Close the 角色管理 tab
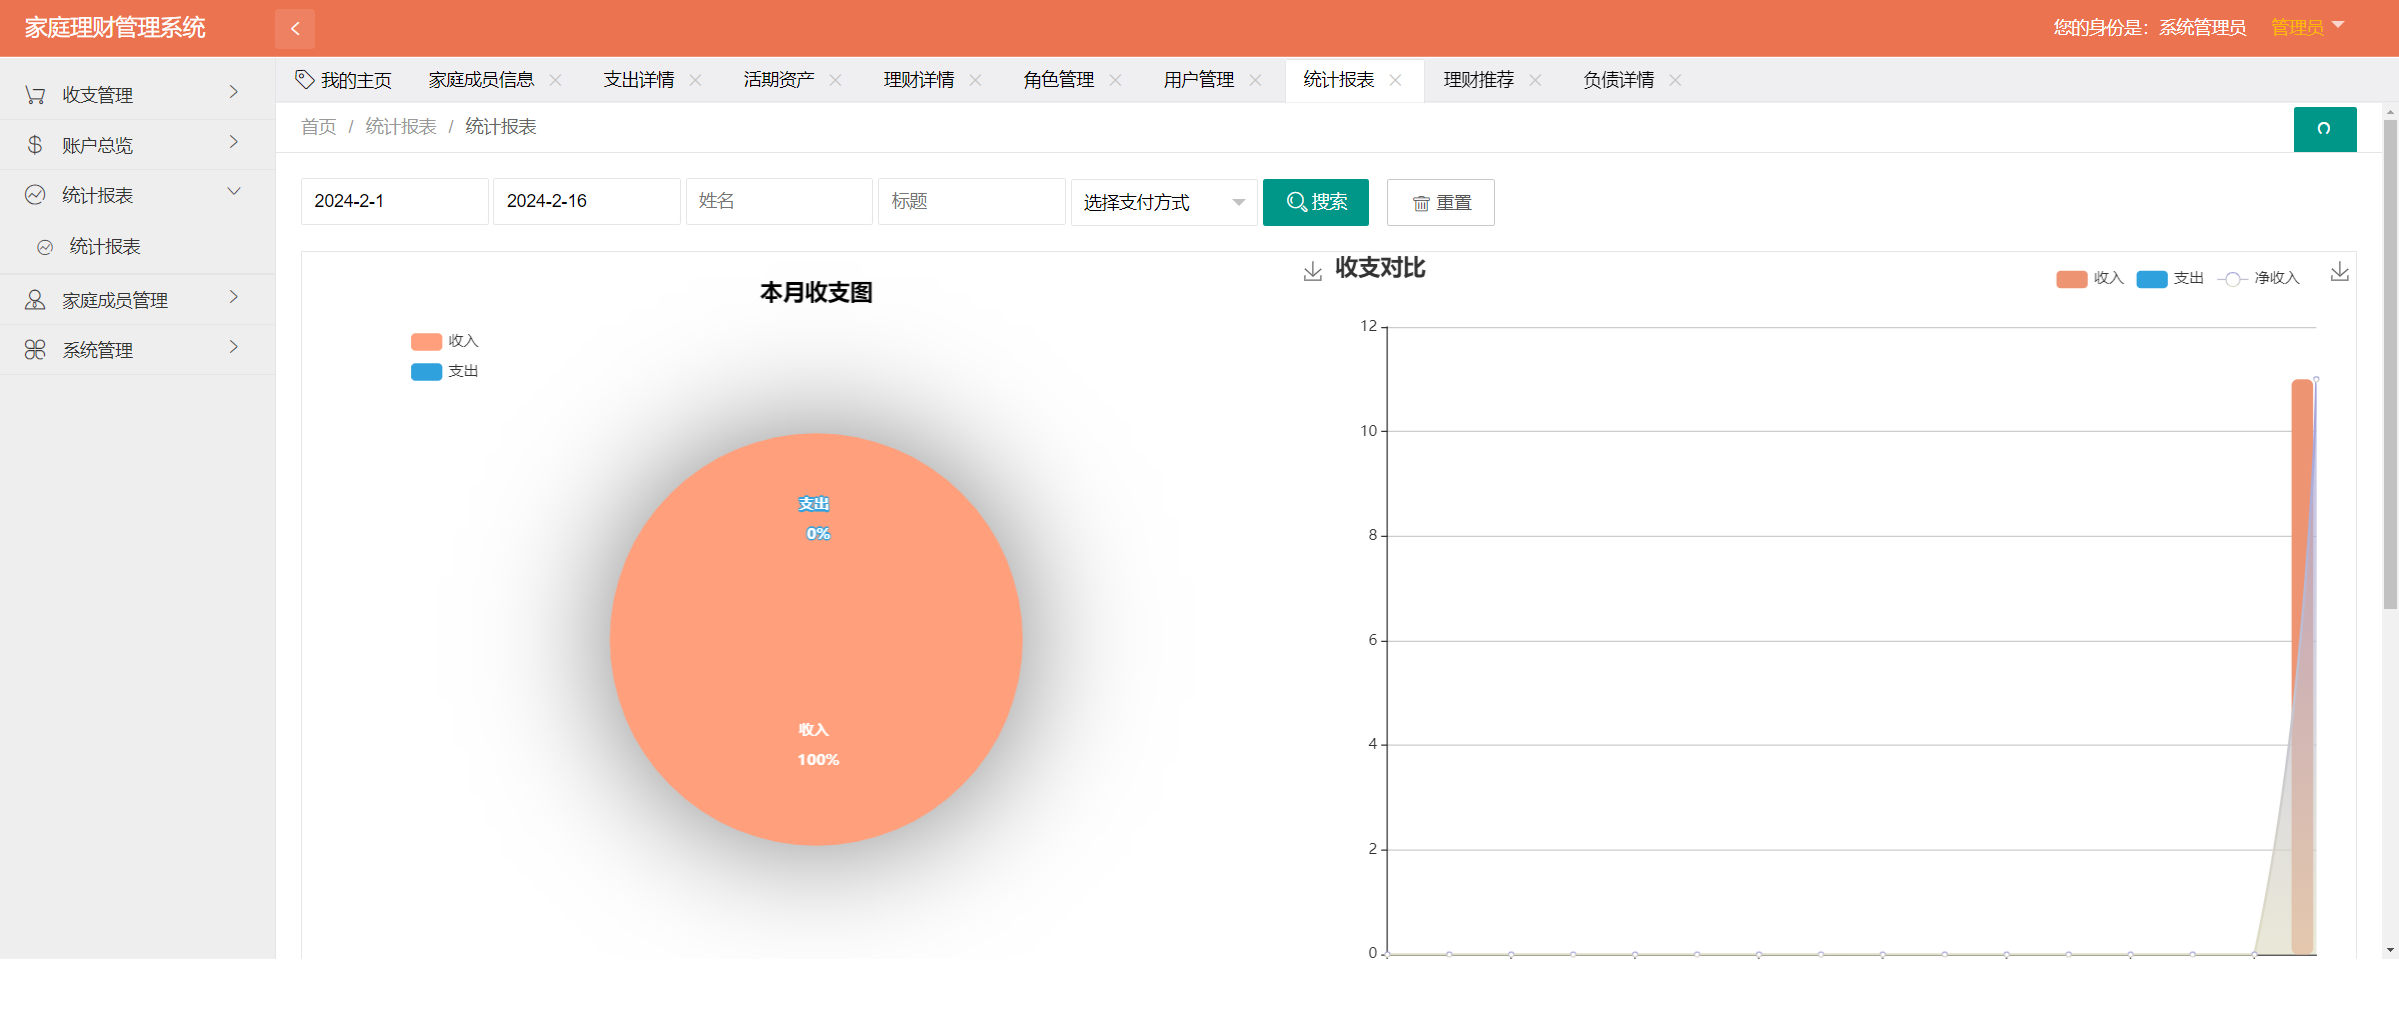2399x1011 pixels. [1116, 80]
